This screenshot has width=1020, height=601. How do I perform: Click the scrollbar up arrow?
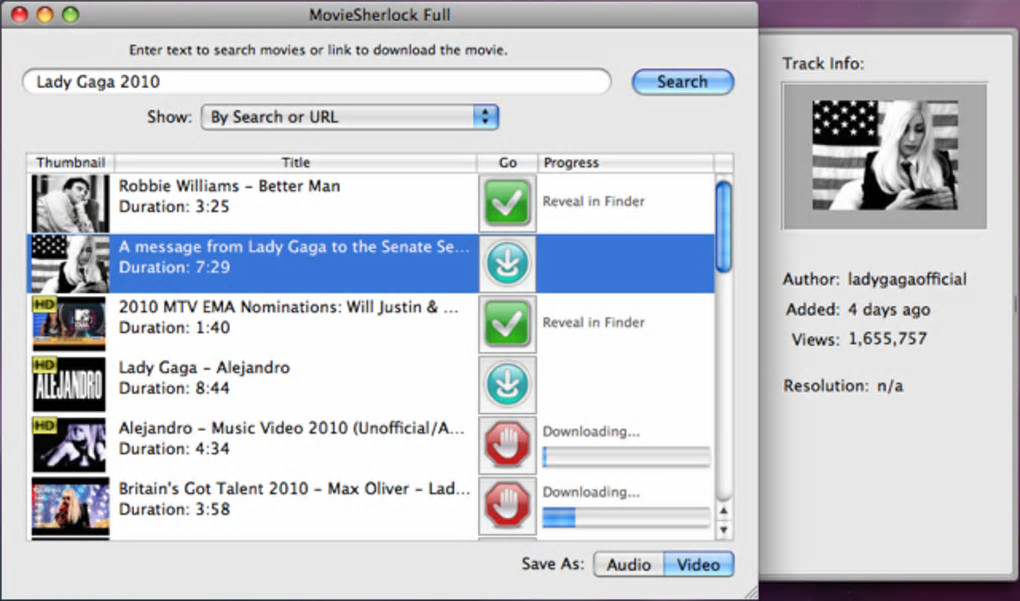coord(723,511)
